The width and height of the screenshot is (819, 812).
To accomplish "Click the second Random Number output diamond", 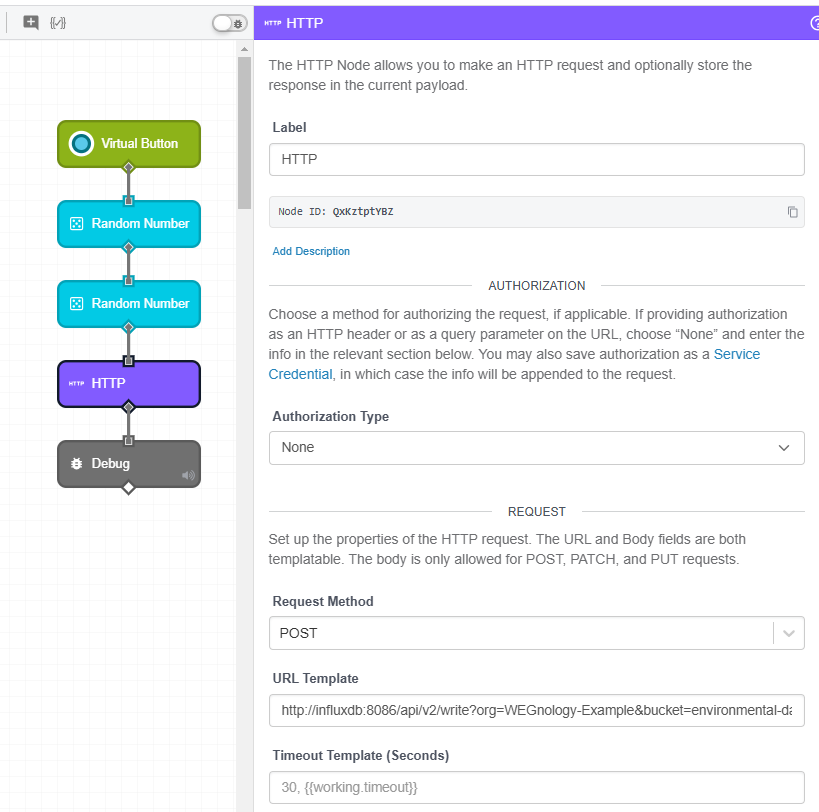I will [x=128, y=327].
